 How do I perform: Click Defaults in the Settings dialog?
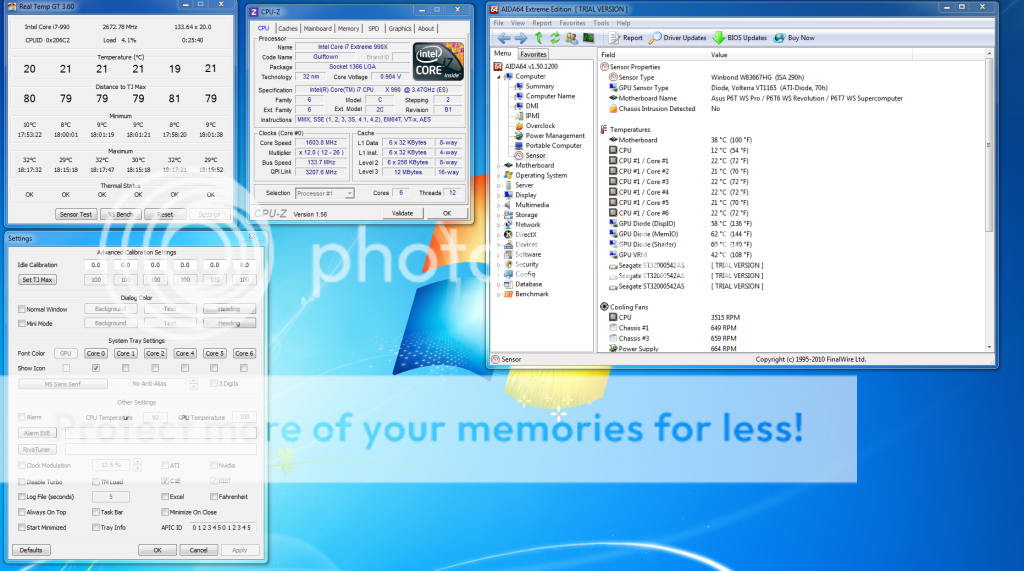tap(31, 550)
